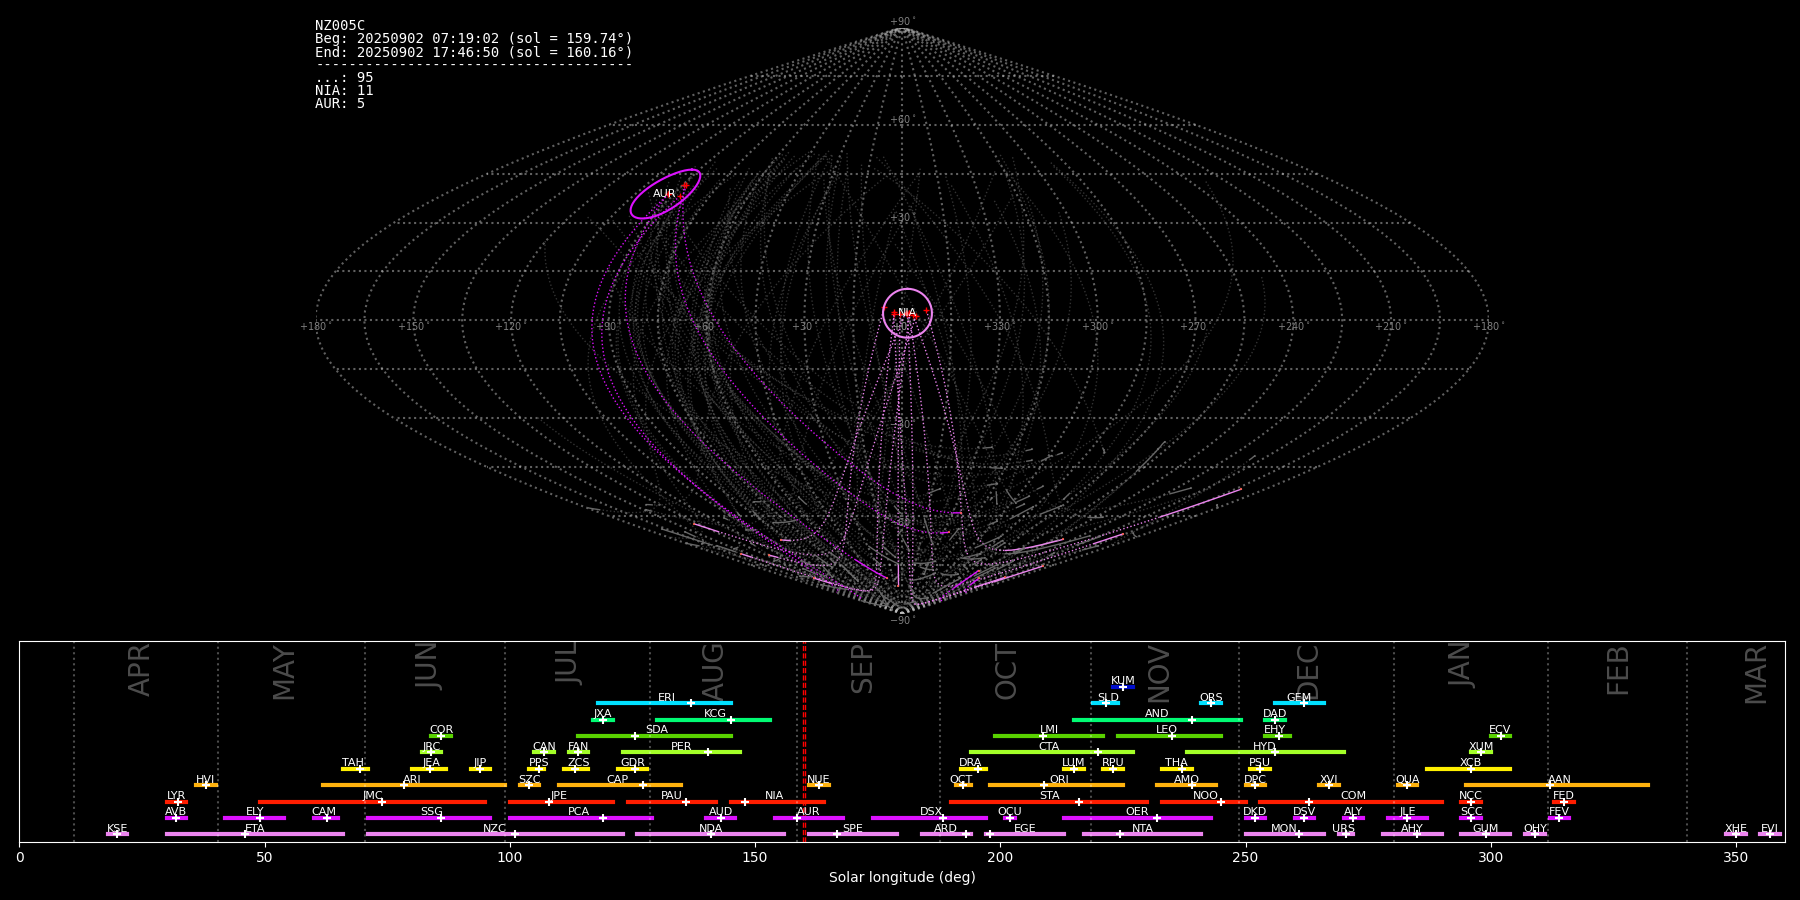Select the End: 20250902 17:46:50 line

[x=474, y=52]
